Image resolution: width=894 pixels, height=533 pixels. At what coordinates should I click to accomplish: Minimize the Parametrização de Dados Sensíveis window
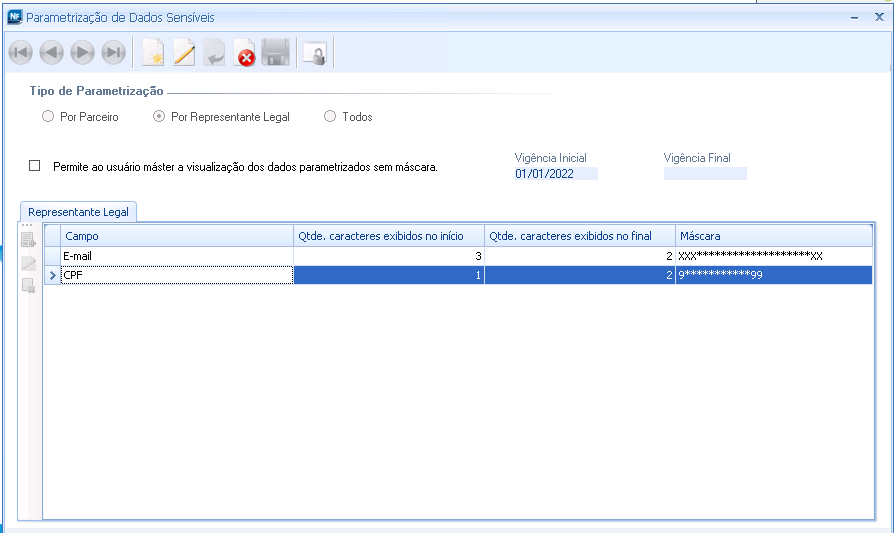coord(854,18)
